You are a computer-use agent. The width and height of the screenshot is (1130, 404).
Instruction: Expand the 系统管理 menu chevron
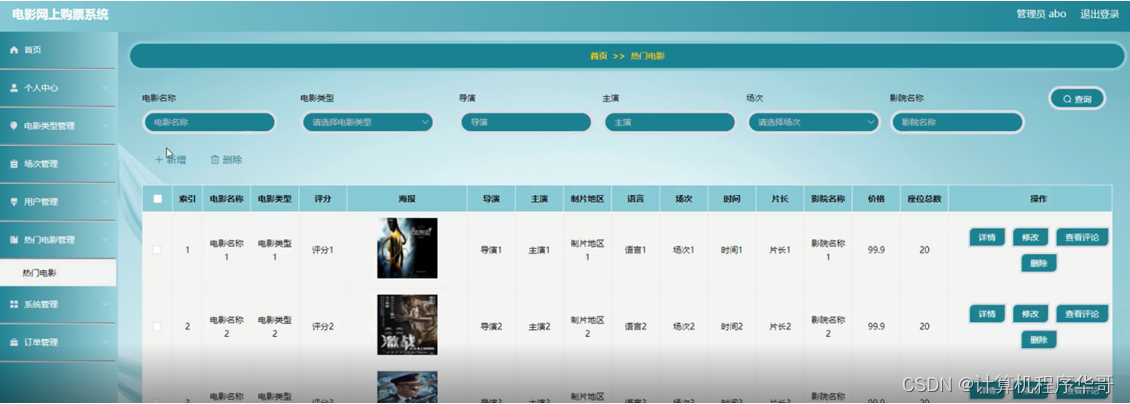105,305
